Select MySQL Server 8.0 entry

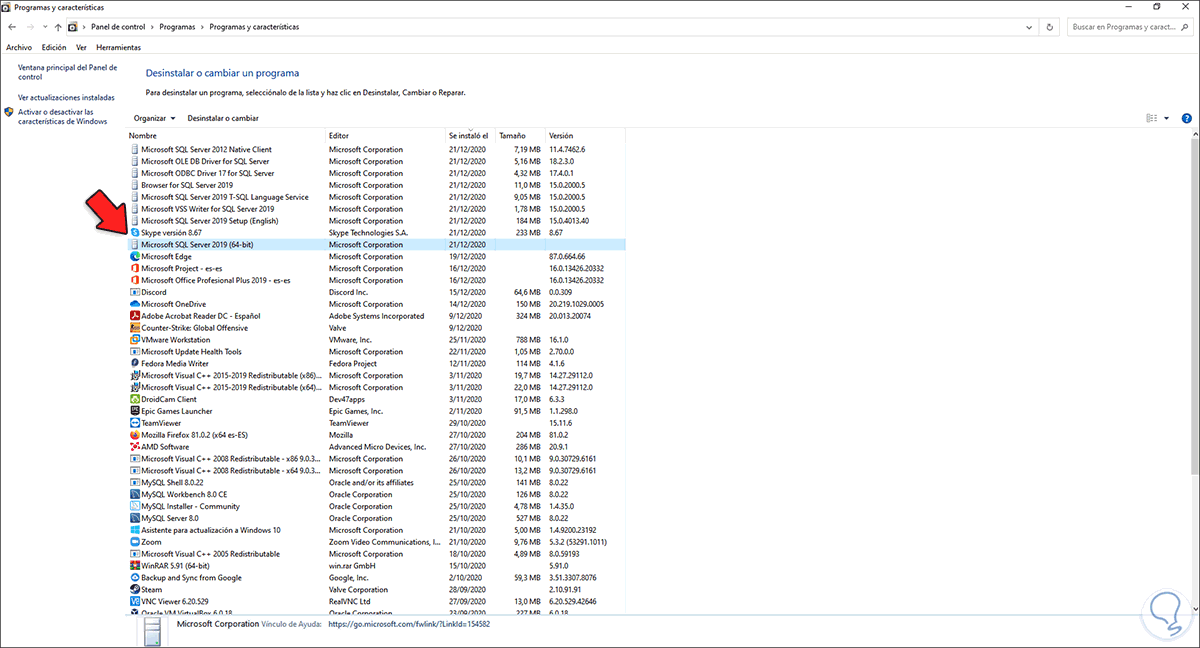[377, 518]
